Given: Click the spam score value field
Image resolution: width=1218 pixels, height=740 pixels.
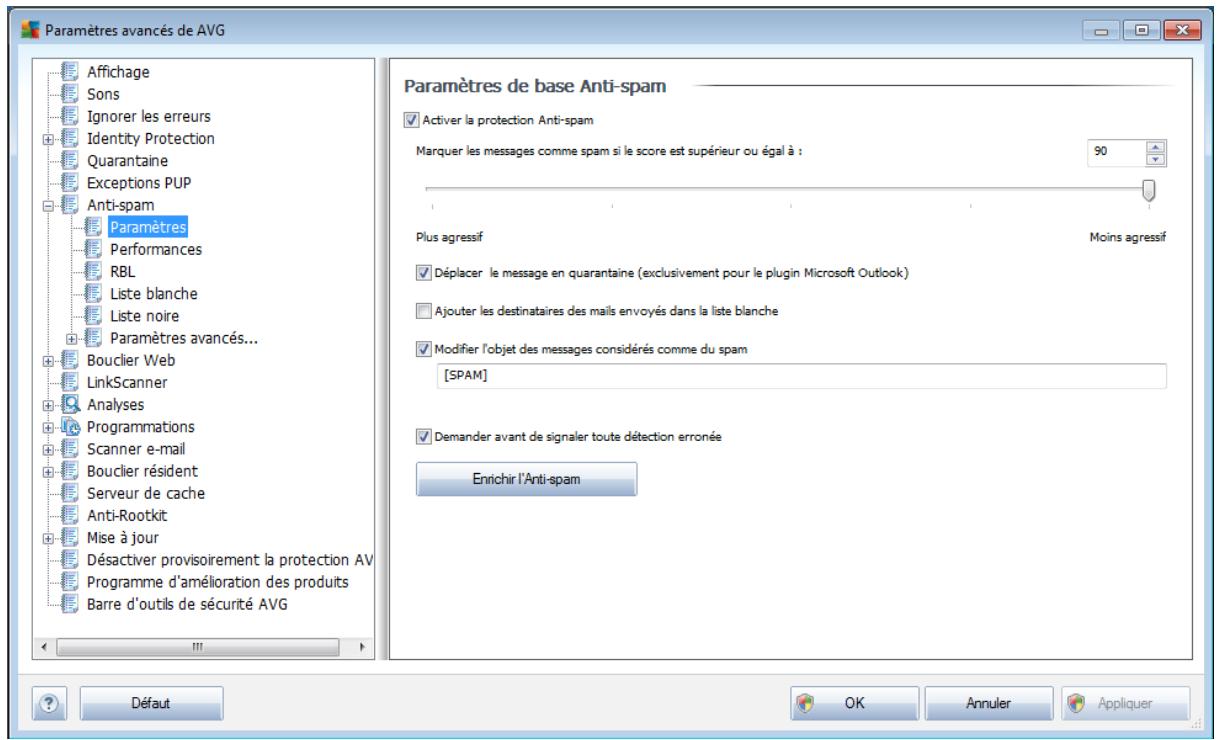Looking at the screenshot, I should [1118, 152].
